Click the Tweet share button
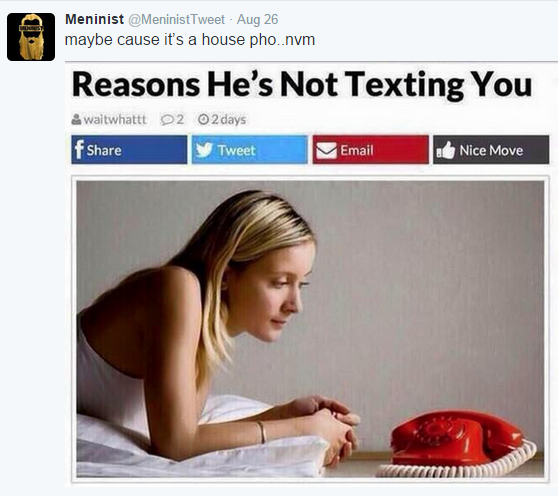The width and height of the screenshot is (558, 496). (249, 150)
